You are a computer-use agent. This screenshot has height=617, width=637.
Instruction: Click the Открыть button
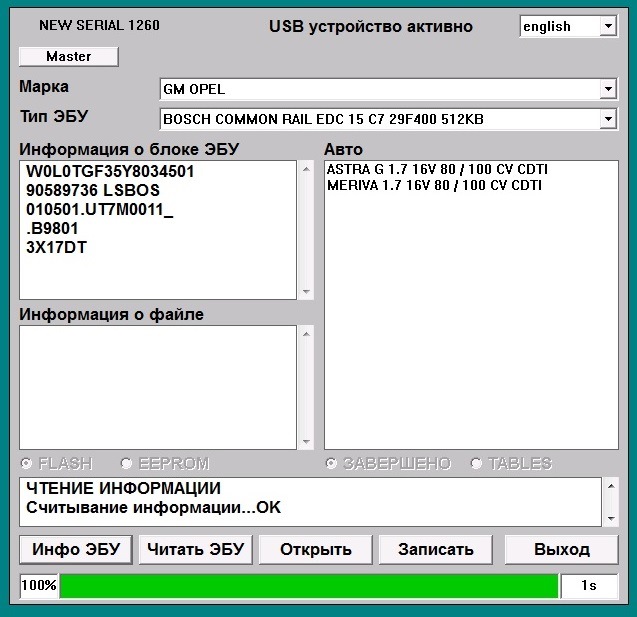315,550
